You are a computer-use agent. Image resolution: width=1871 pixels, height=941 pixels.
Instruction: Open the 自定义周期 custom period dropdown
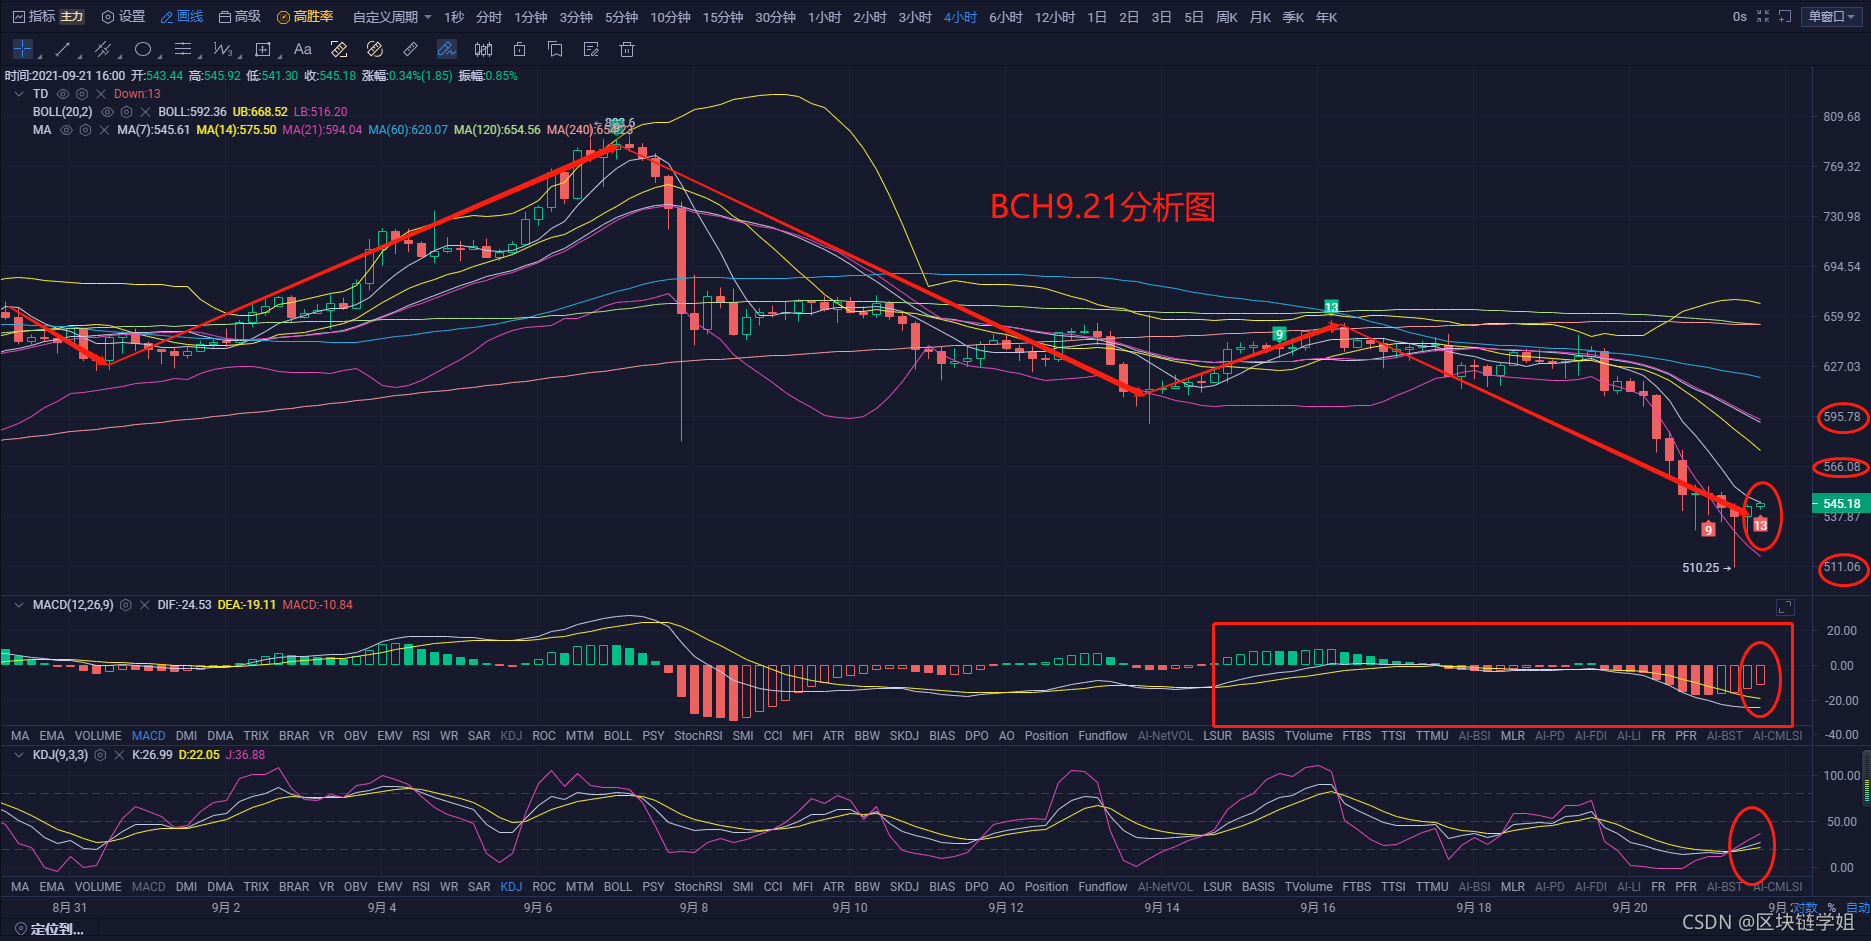pos(392,17)
